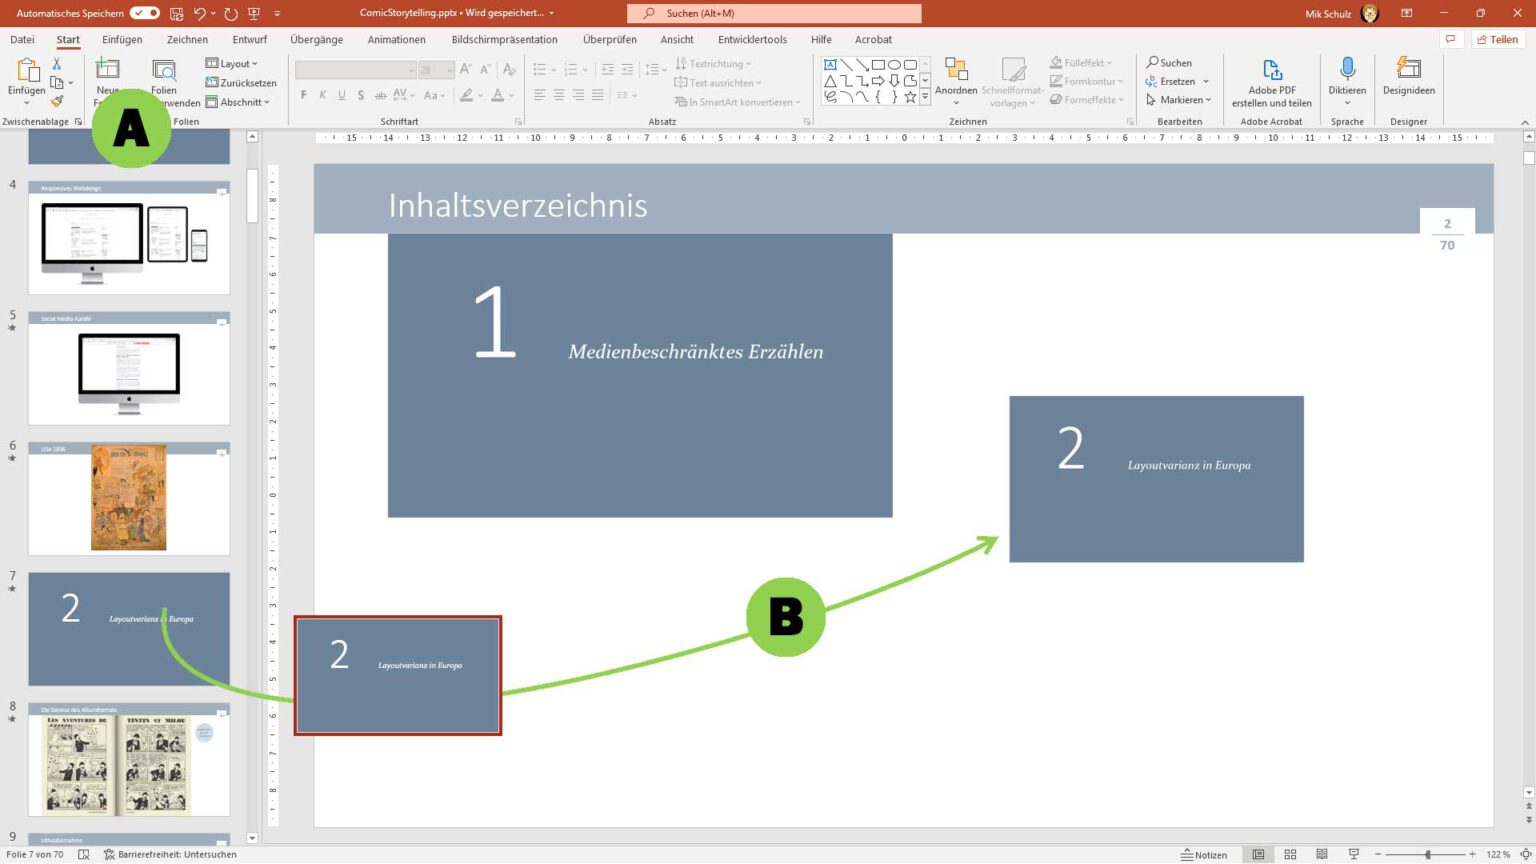This screenshot has width=1536, height=864.
Task: Switch to slide sorter view icon
Action: click(1290, 854)
